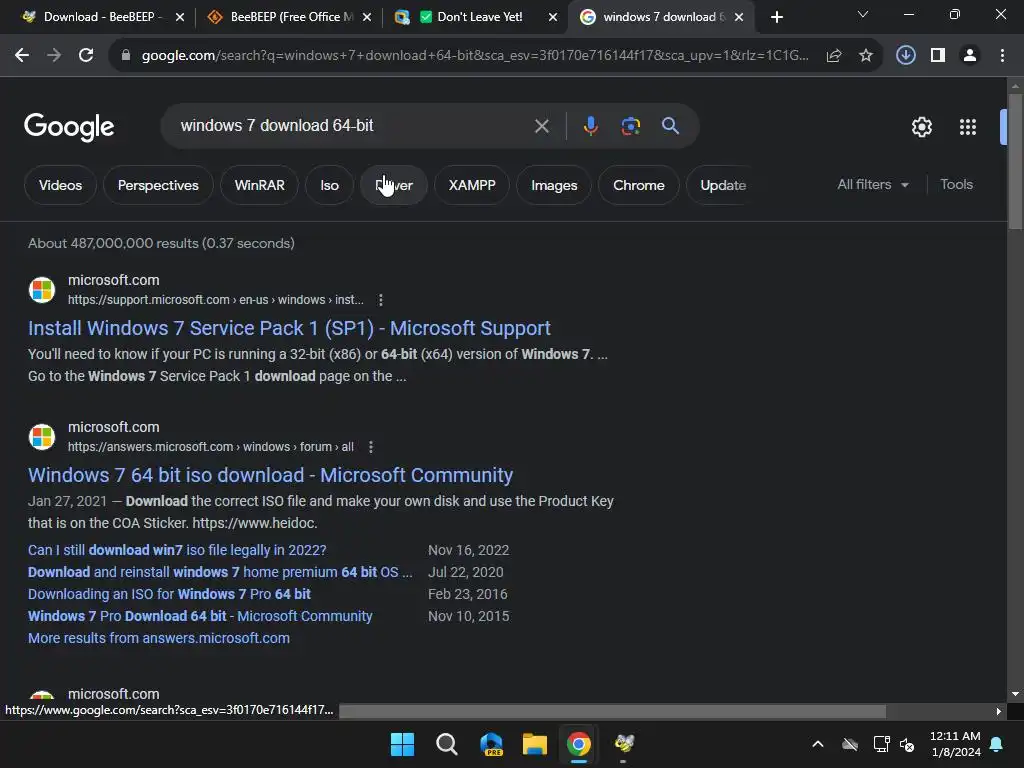The image size is (1024, 768).
Task: Select the Perspectives filter chip
Action: pos(158,185)
